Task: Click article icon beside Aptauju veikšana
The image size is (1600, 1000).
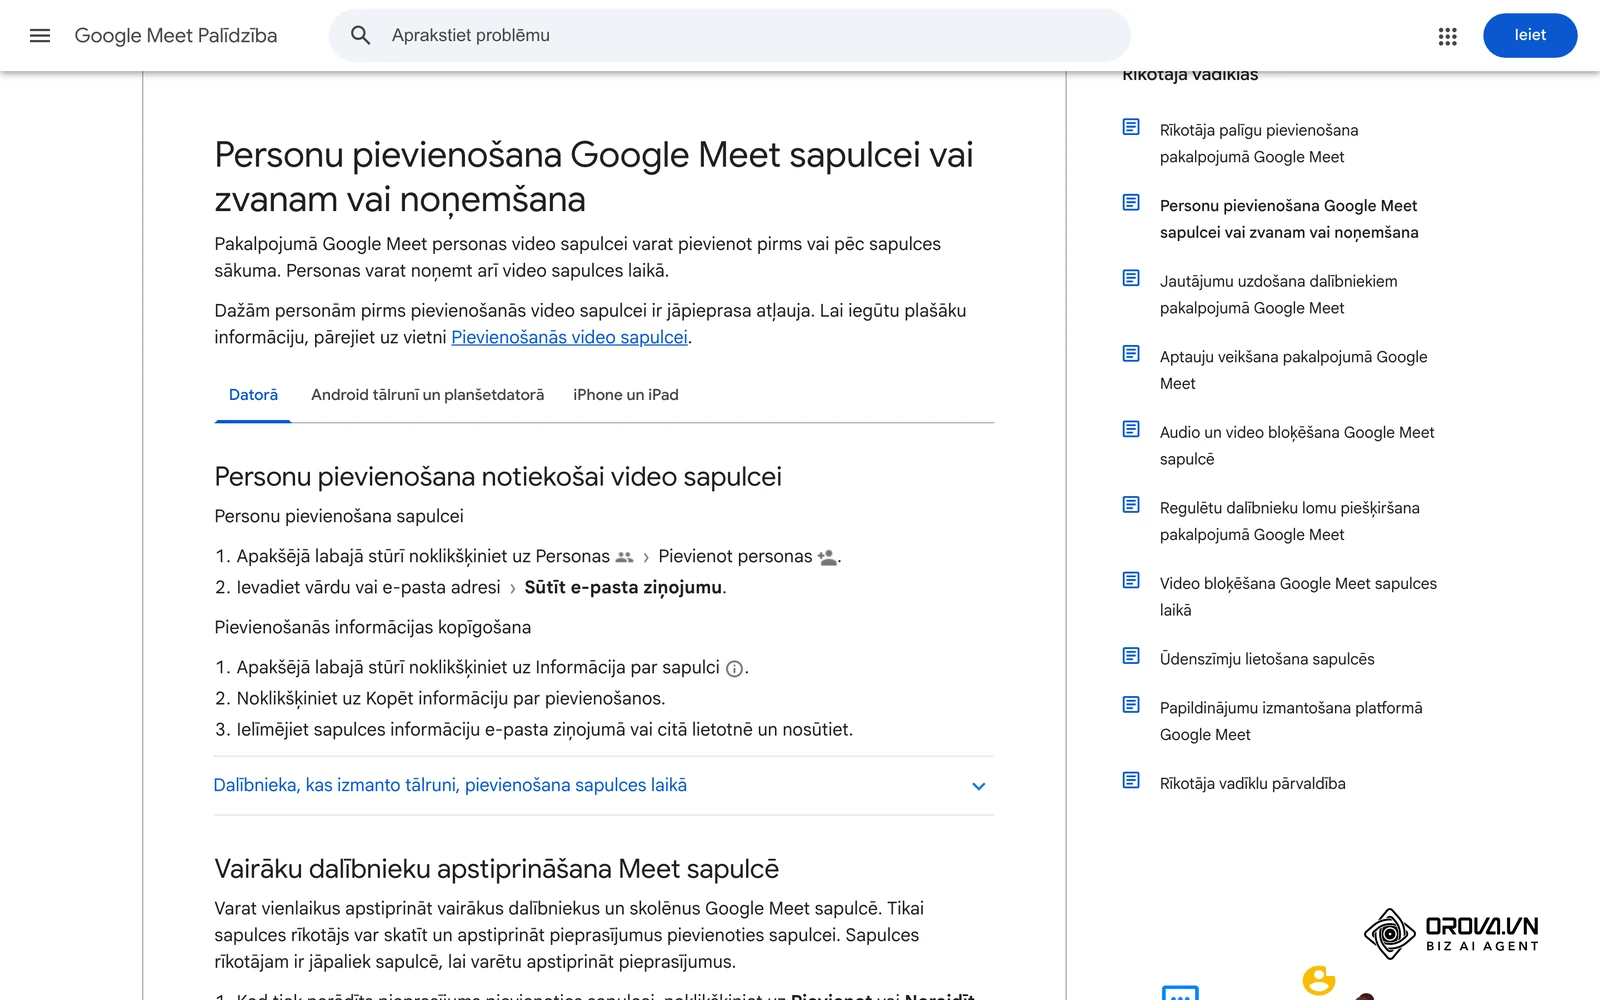Action: (x=1131, y=354)
